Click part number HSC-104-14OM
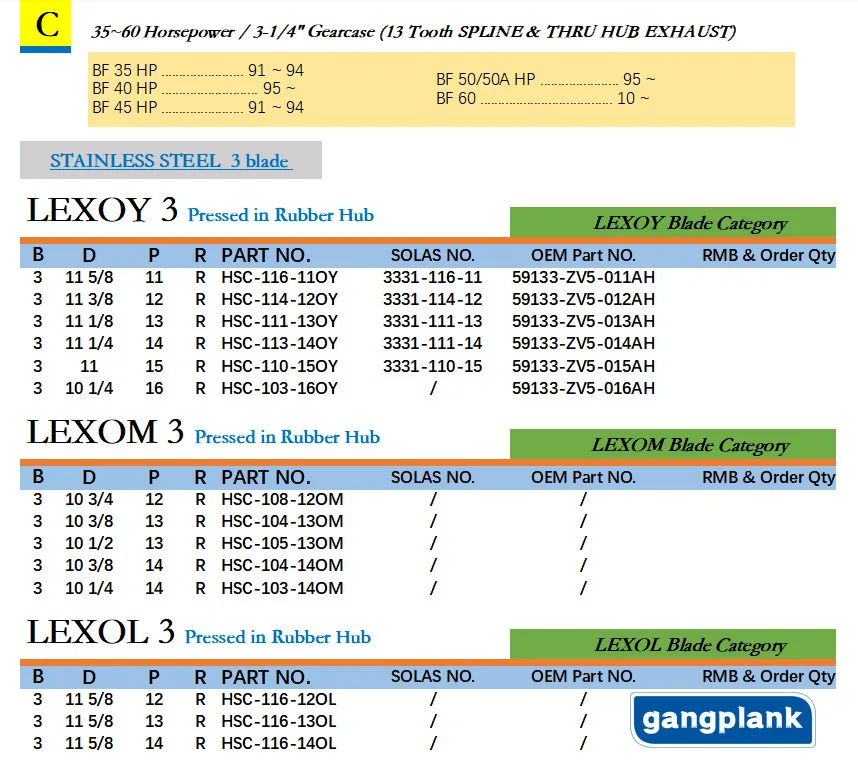The image size is (858, 762). click(x=282, y=565)
